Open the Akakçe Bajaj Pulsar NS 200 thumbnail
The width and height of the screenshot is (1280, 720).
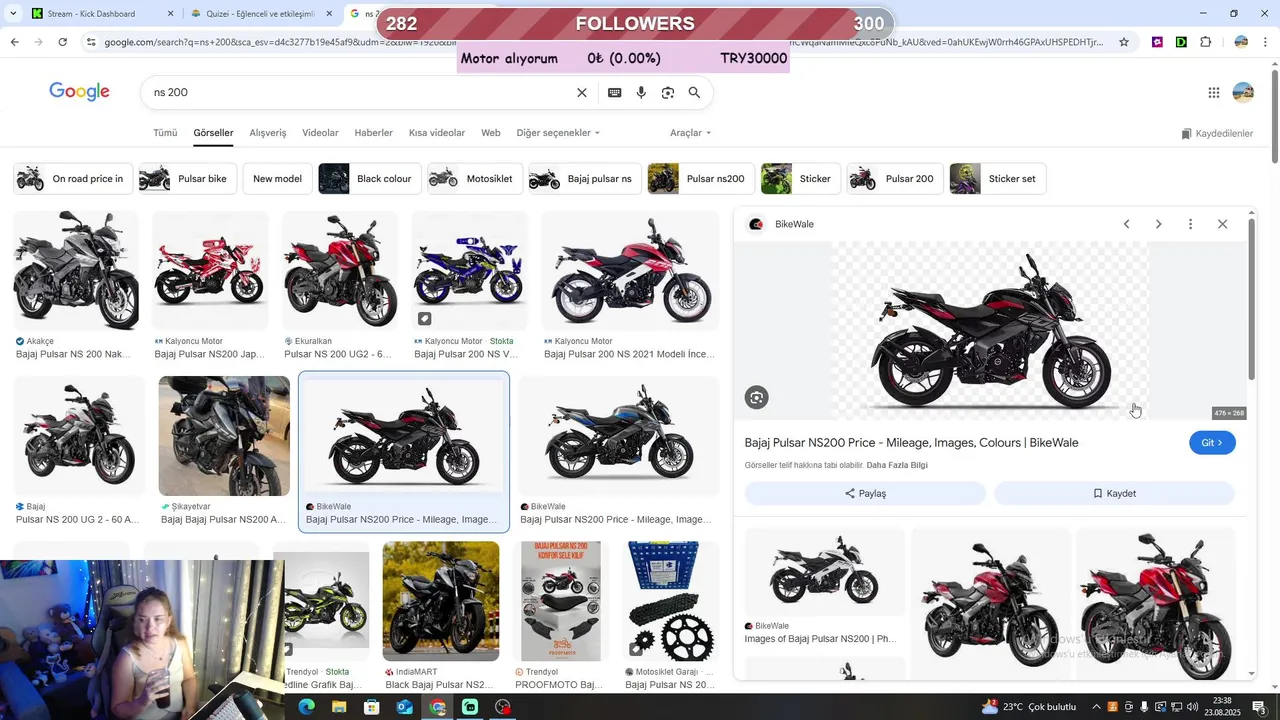(x=76, y=270)
